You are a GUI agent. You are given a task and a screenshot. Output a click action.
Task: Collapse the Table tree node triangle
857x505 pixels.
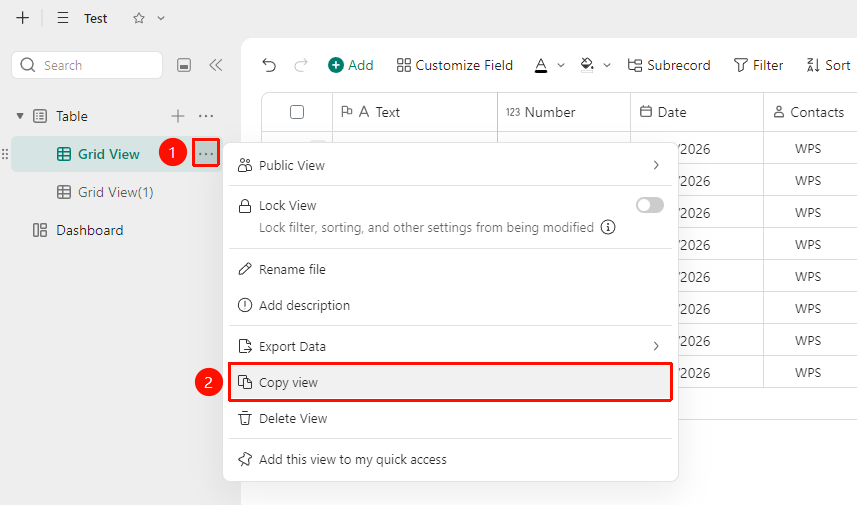20,116
